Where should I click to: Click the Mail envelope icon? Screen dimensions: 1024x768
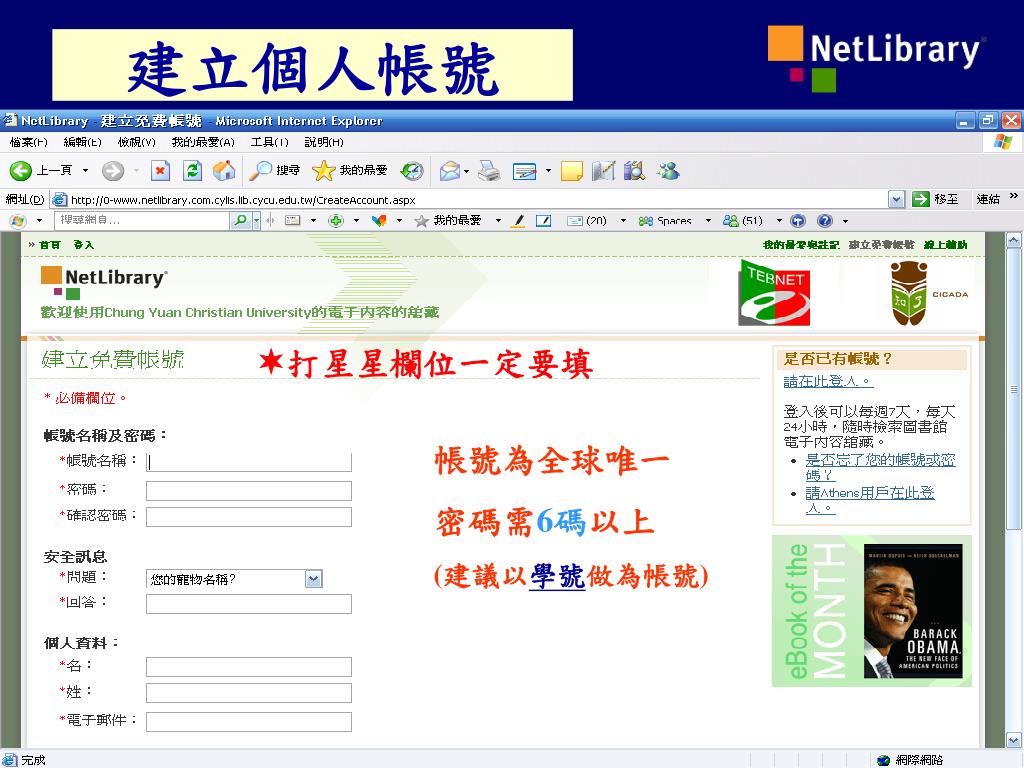[x=450, y=171]
